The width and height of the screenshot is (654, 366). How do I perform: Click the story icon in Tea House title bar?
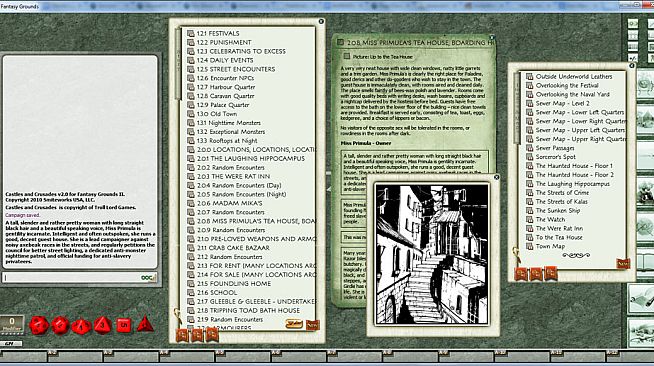[340, 42]
